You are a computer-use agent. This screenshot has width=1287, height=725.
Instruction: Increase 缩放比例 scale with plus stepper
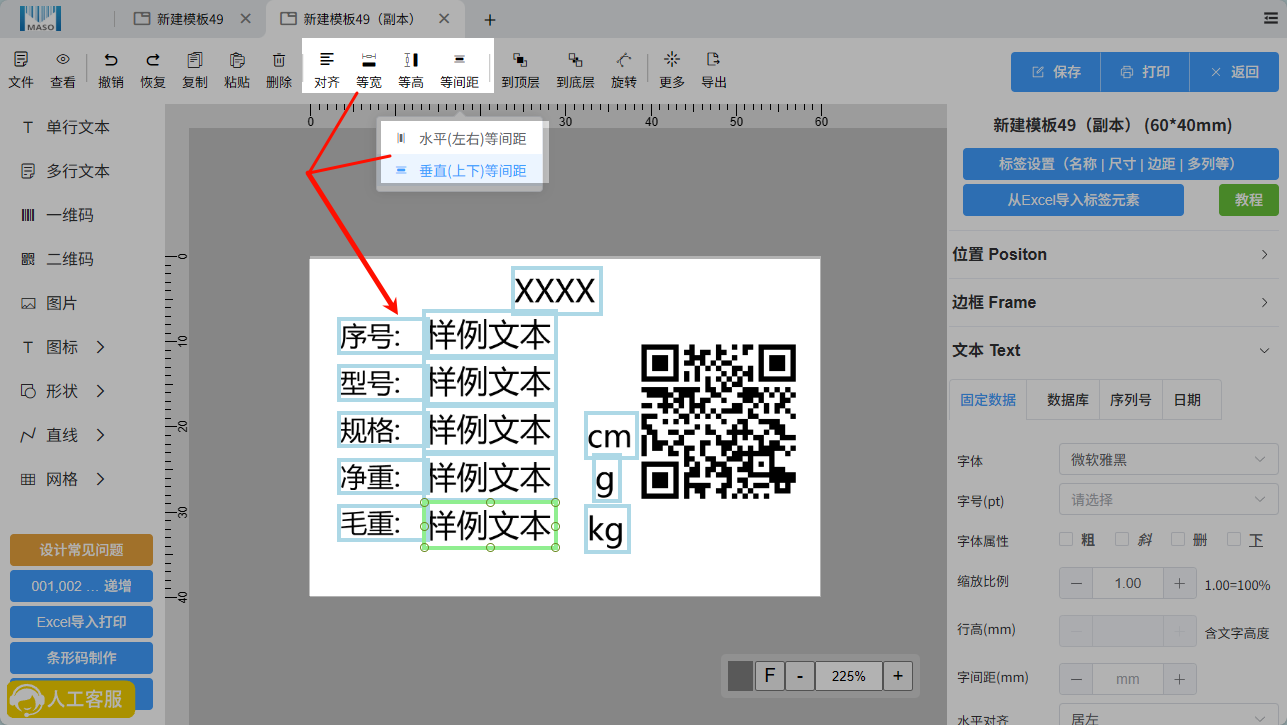tap(1179, 583)
